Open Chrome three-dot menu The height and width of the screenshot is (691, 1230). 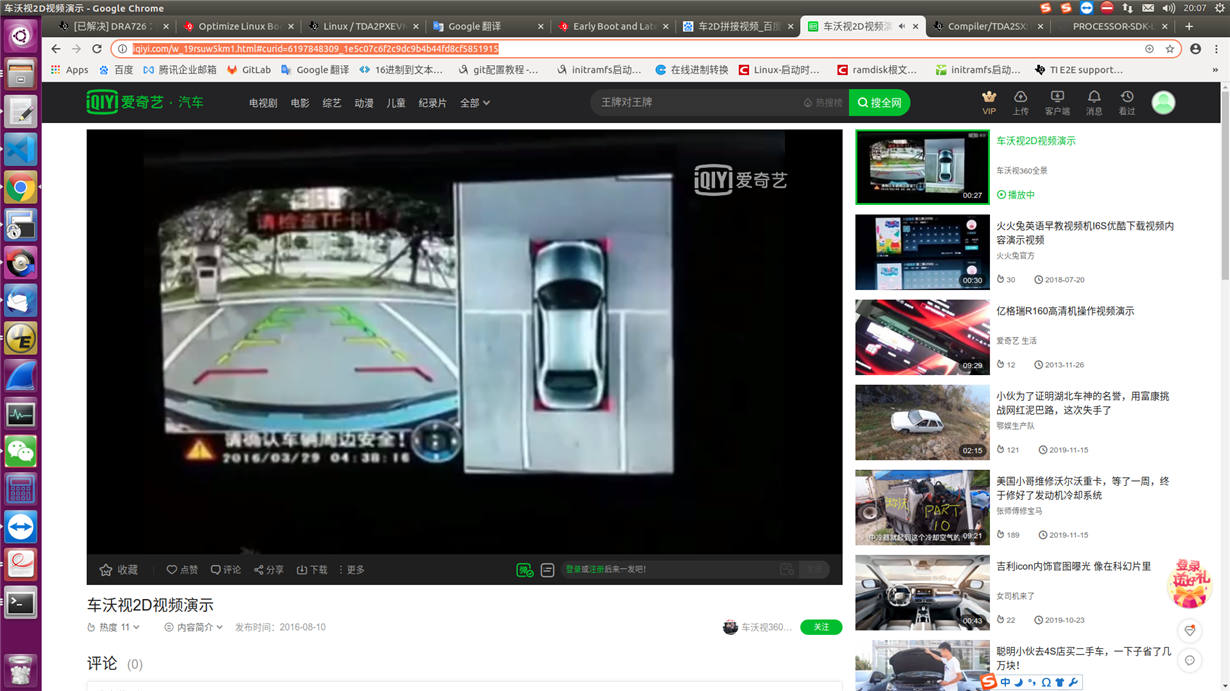pos(1216,48)
